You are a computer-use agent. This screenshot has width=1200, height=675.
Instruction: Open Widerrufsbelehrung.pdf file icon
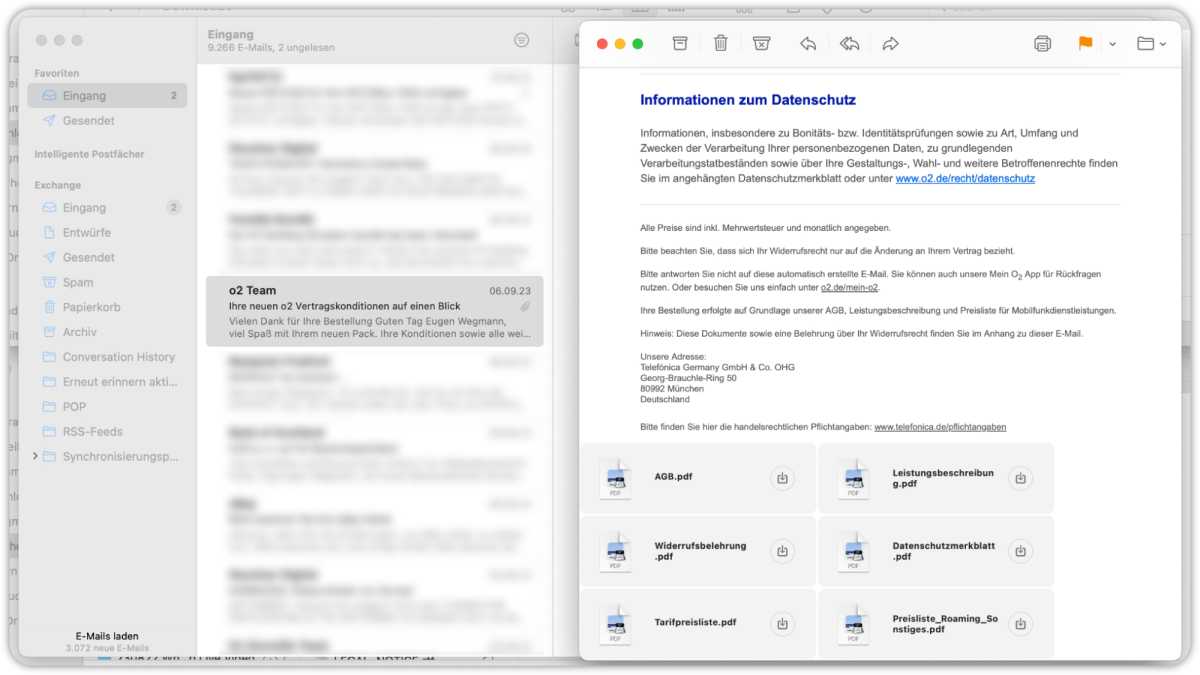click(616, 552)
